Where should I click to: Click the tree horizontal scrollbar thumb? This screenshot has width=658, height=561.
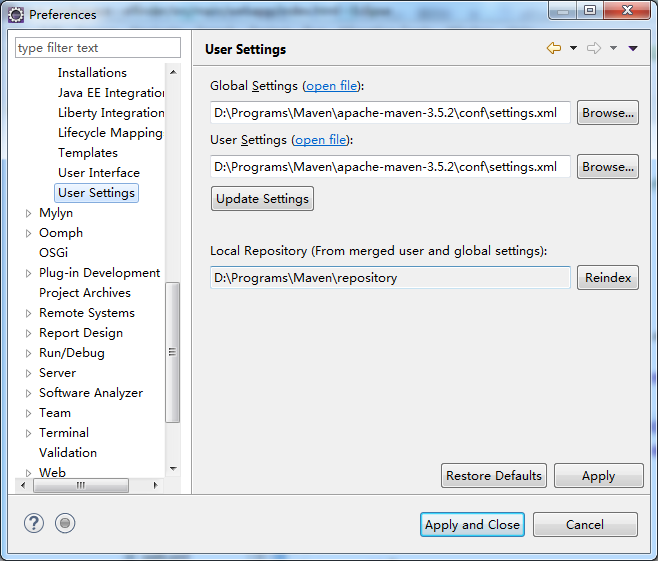point(81,485)
